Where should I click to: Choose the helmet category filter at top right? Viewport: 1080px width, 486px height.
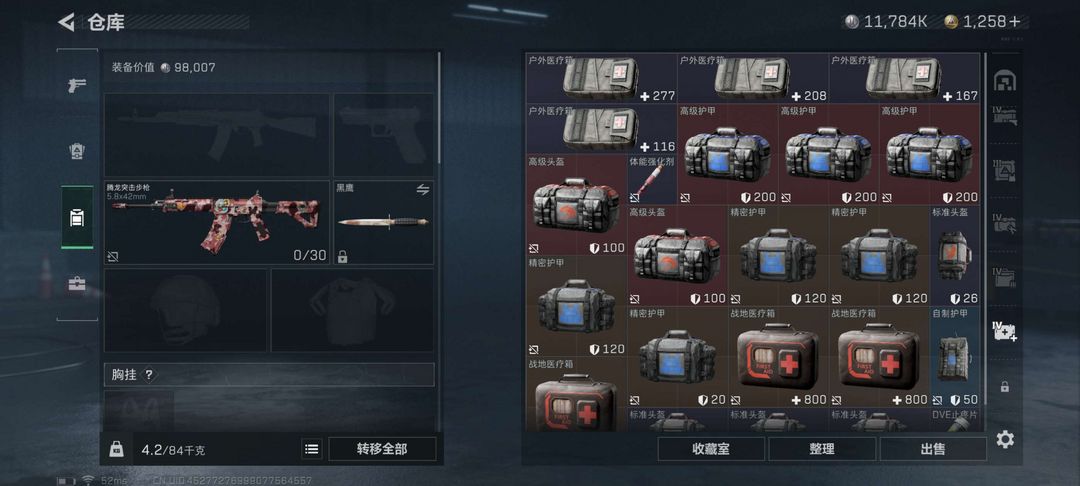point(1005,81)
